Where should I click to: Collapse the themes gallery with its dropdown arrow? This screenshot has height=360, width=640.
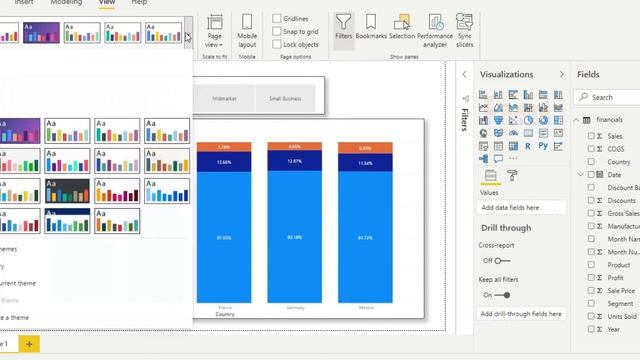coord(188,33)
